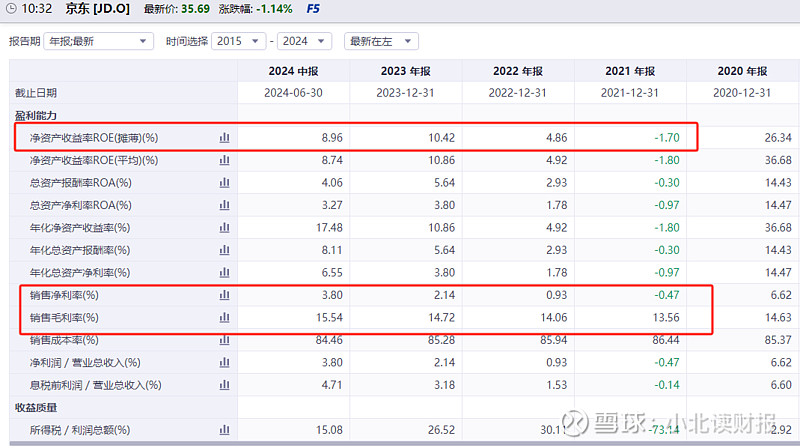Image resolution: width=800 pixels, height=448 pixels.
Task: Select the 2022 年报 column header
Action: pyautogui.click(x=518, y=71)
